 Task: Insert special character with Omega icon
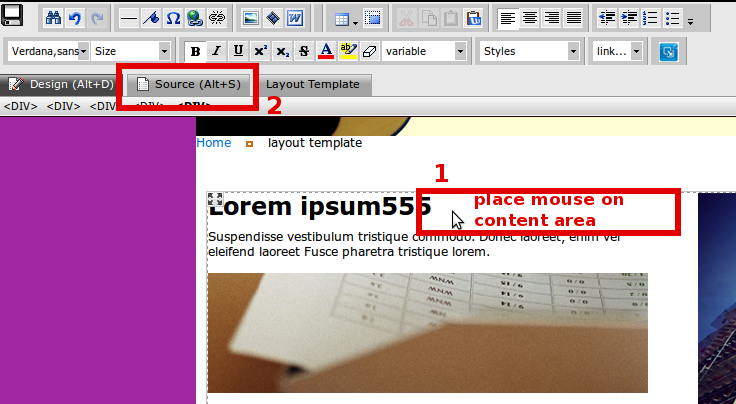point(173,18)
